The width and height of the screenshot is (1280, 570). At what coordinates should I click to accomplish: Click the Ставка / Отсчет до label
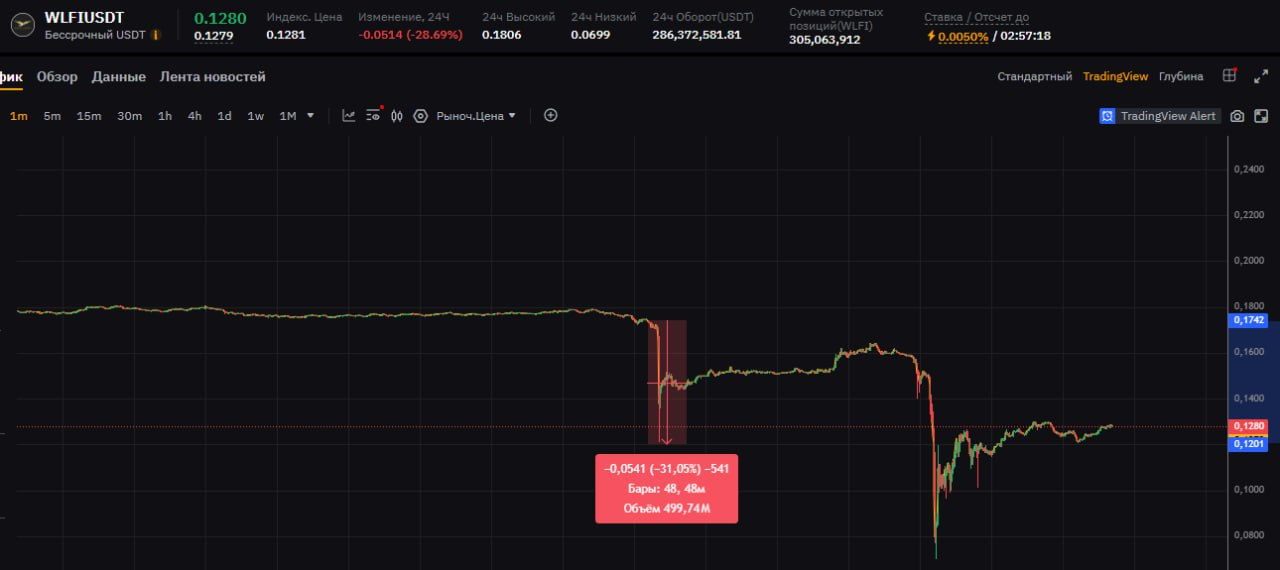[976, 17]
